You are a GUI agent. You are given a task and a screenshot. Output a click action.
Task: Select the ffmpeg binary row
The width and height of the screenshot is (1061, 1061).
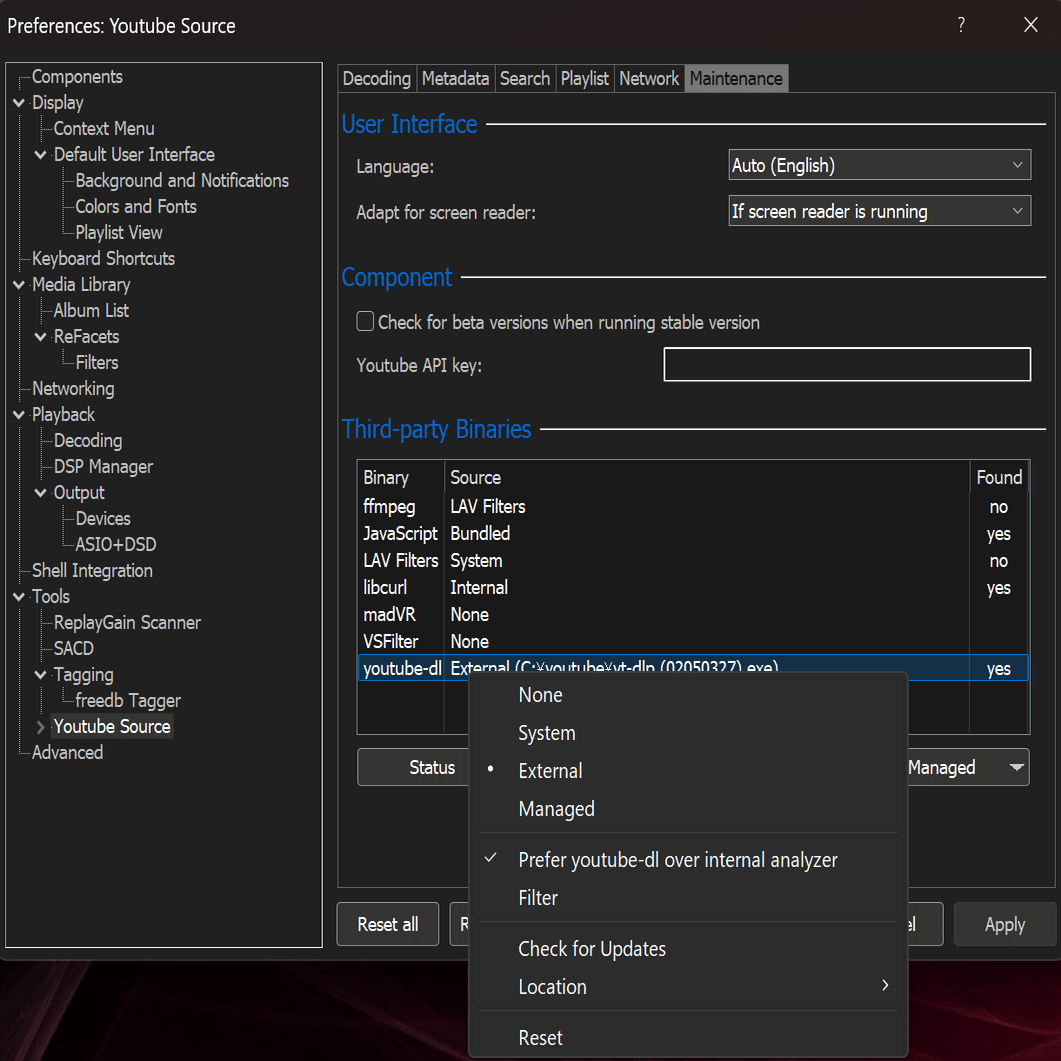tap(694, 507)
